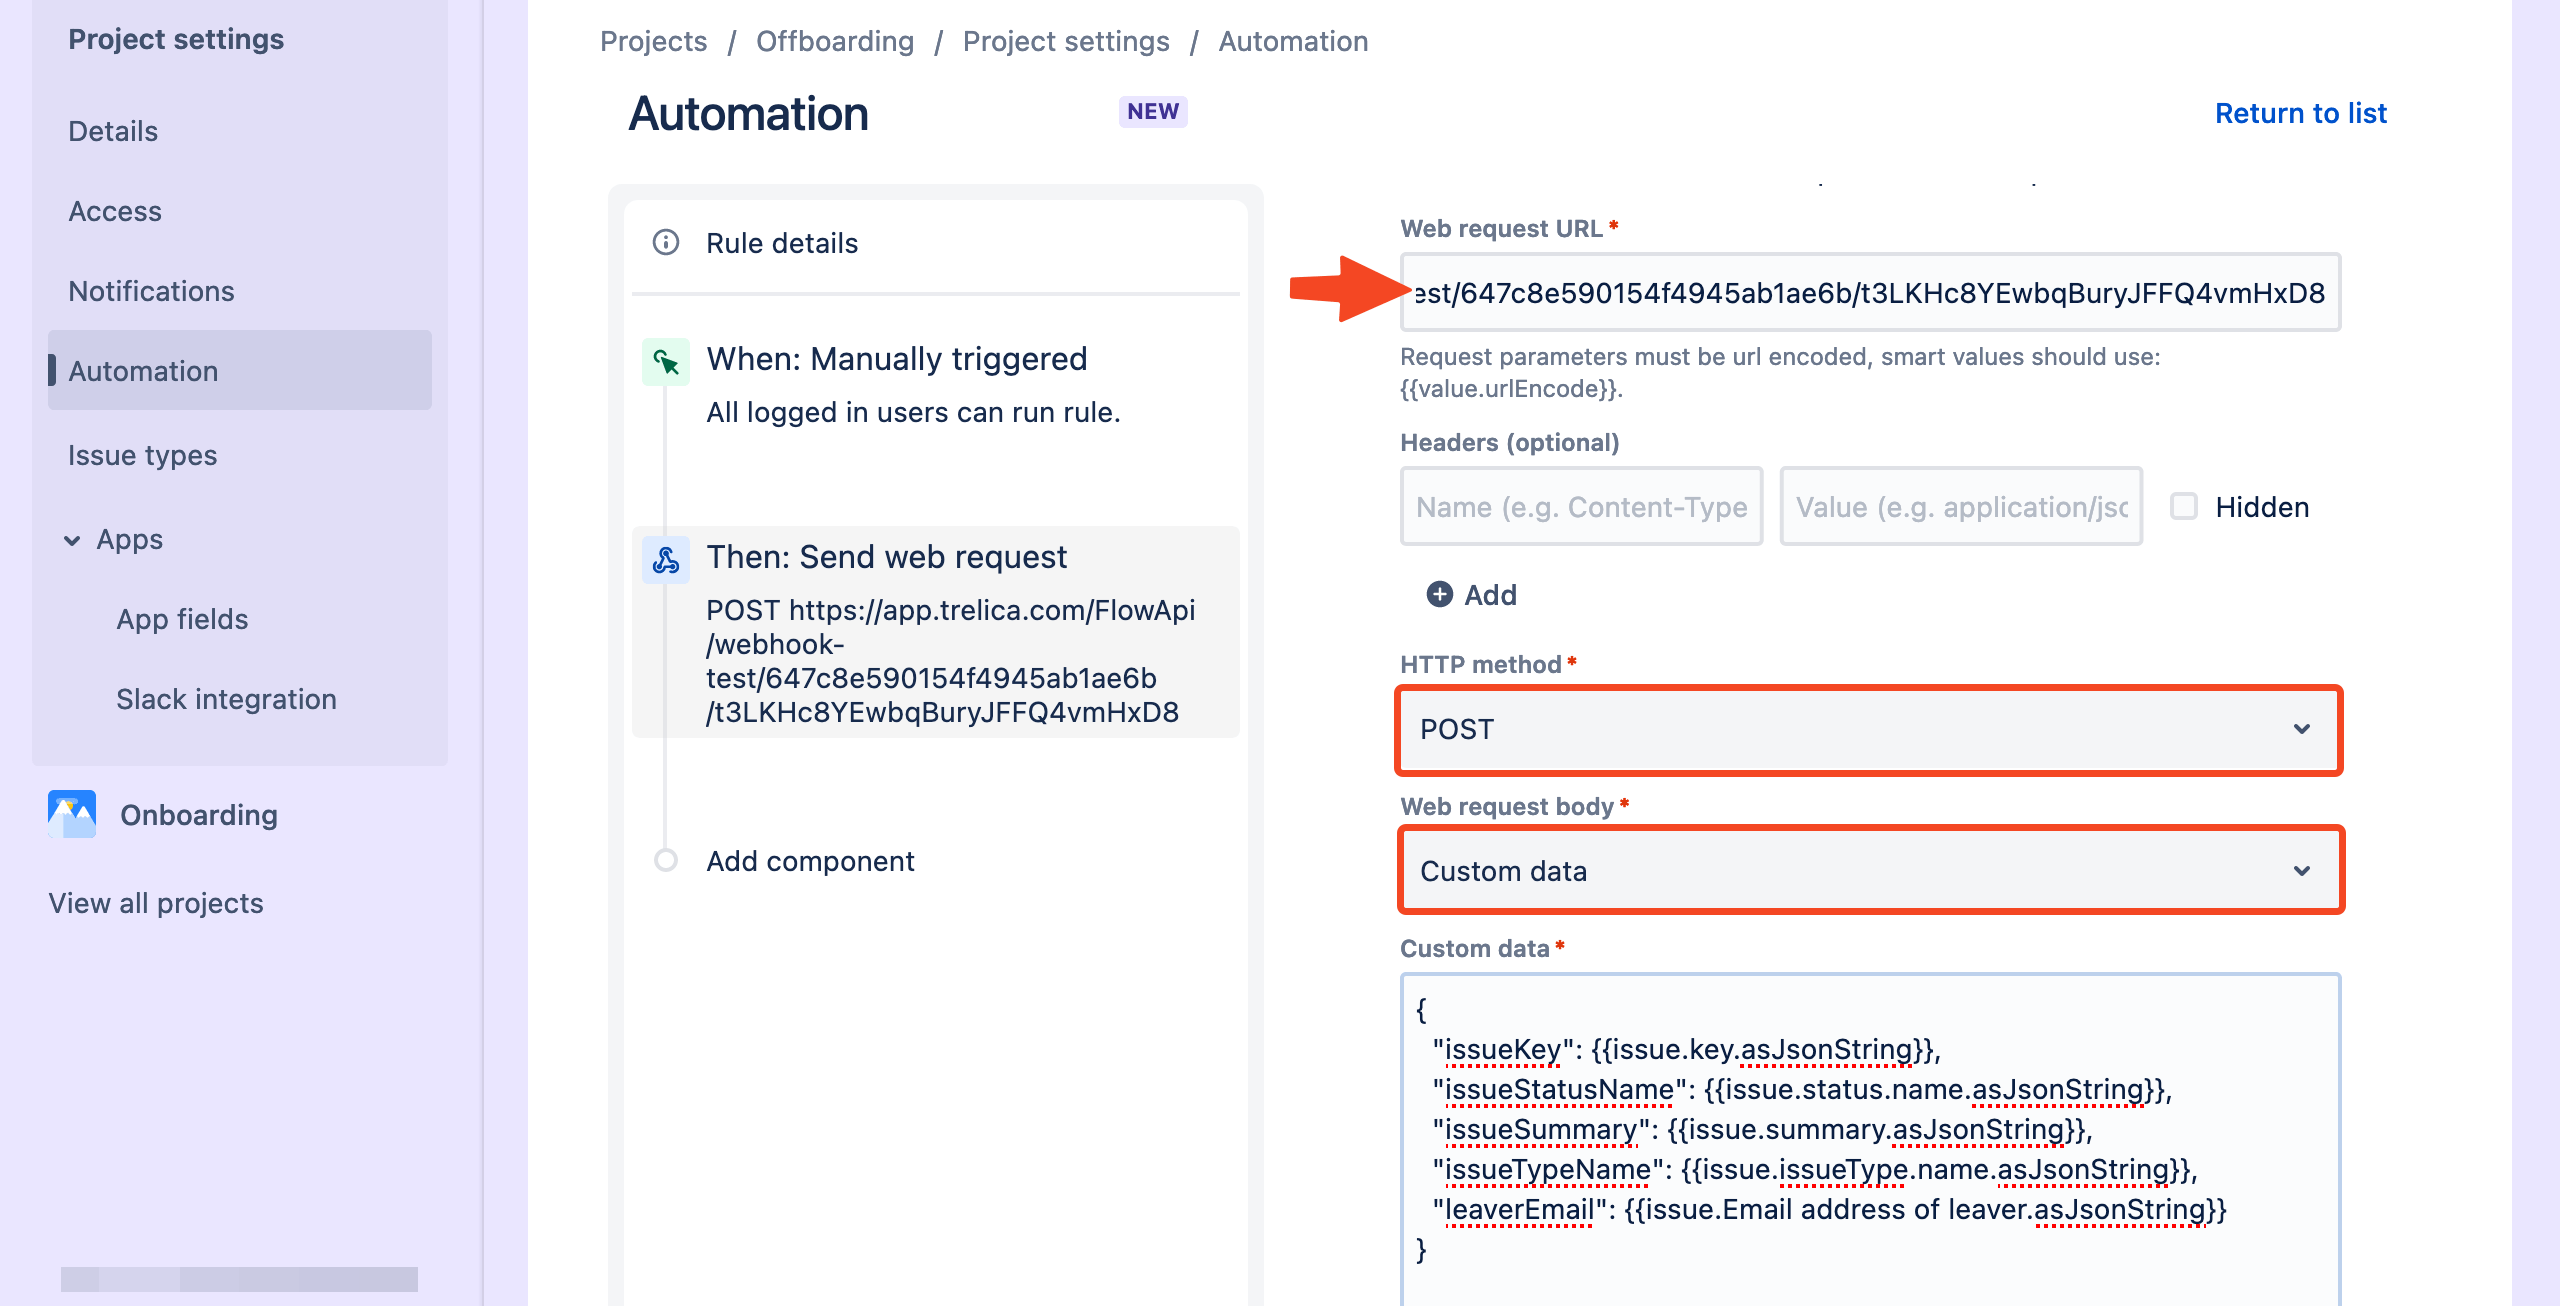Click the sidebar horizontal scrollbar
2560x1306 pixels.
(239, 1279)
